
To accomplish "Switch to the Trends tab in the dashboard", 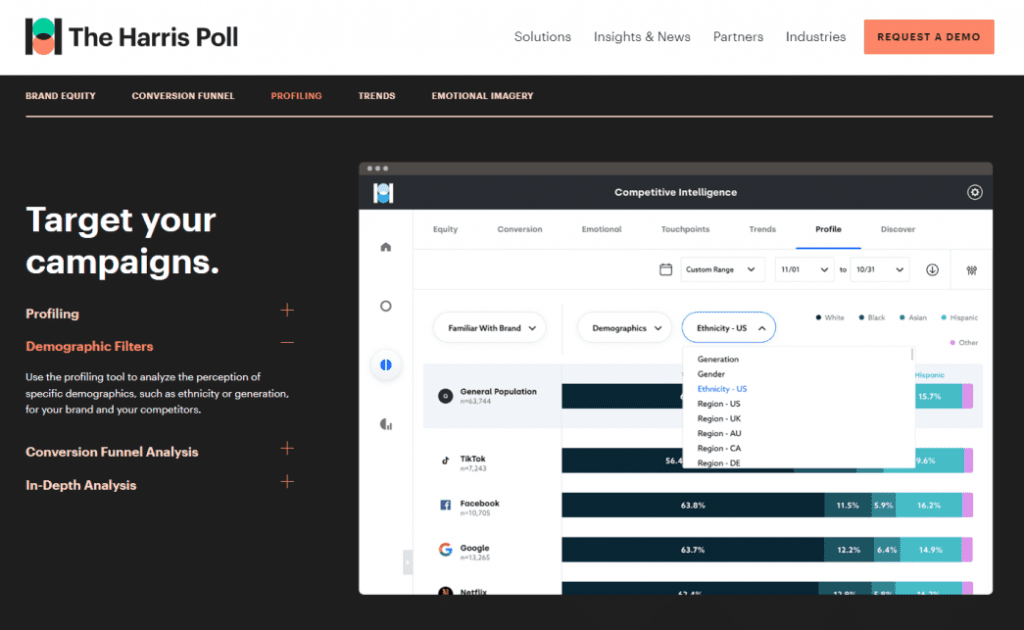I will tap(762, 229).
